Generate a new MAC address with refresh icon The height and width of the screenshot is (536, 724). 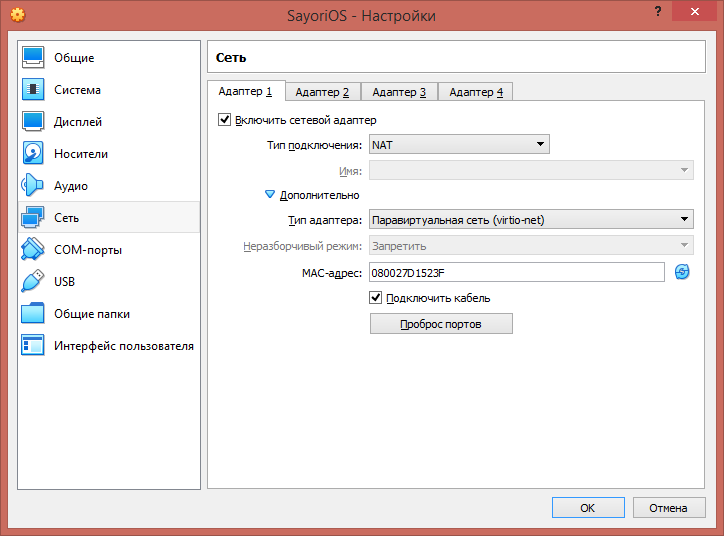point(682,272)
